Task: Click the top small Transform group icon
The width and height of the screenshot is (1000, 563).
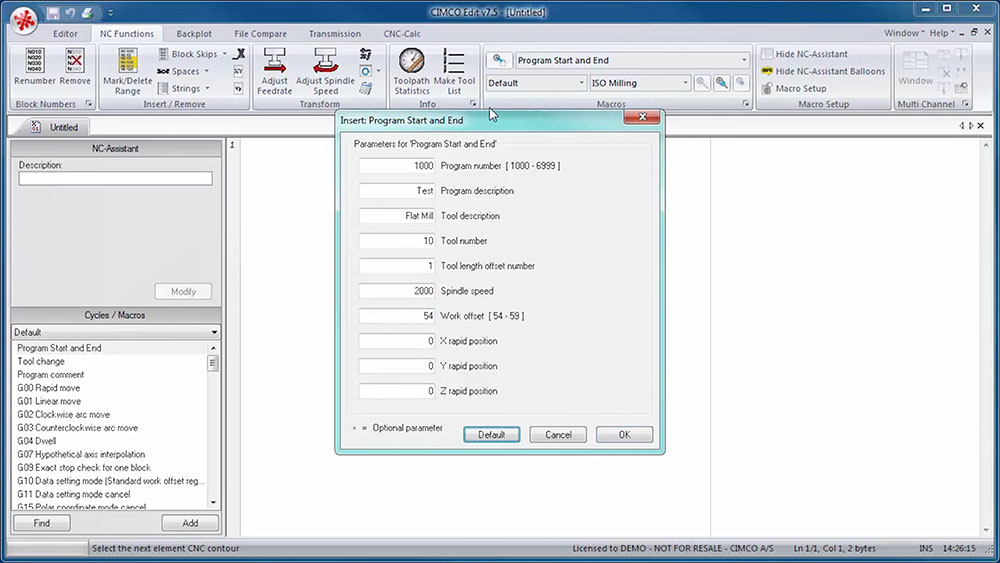Action: click(x=365, y=54)
